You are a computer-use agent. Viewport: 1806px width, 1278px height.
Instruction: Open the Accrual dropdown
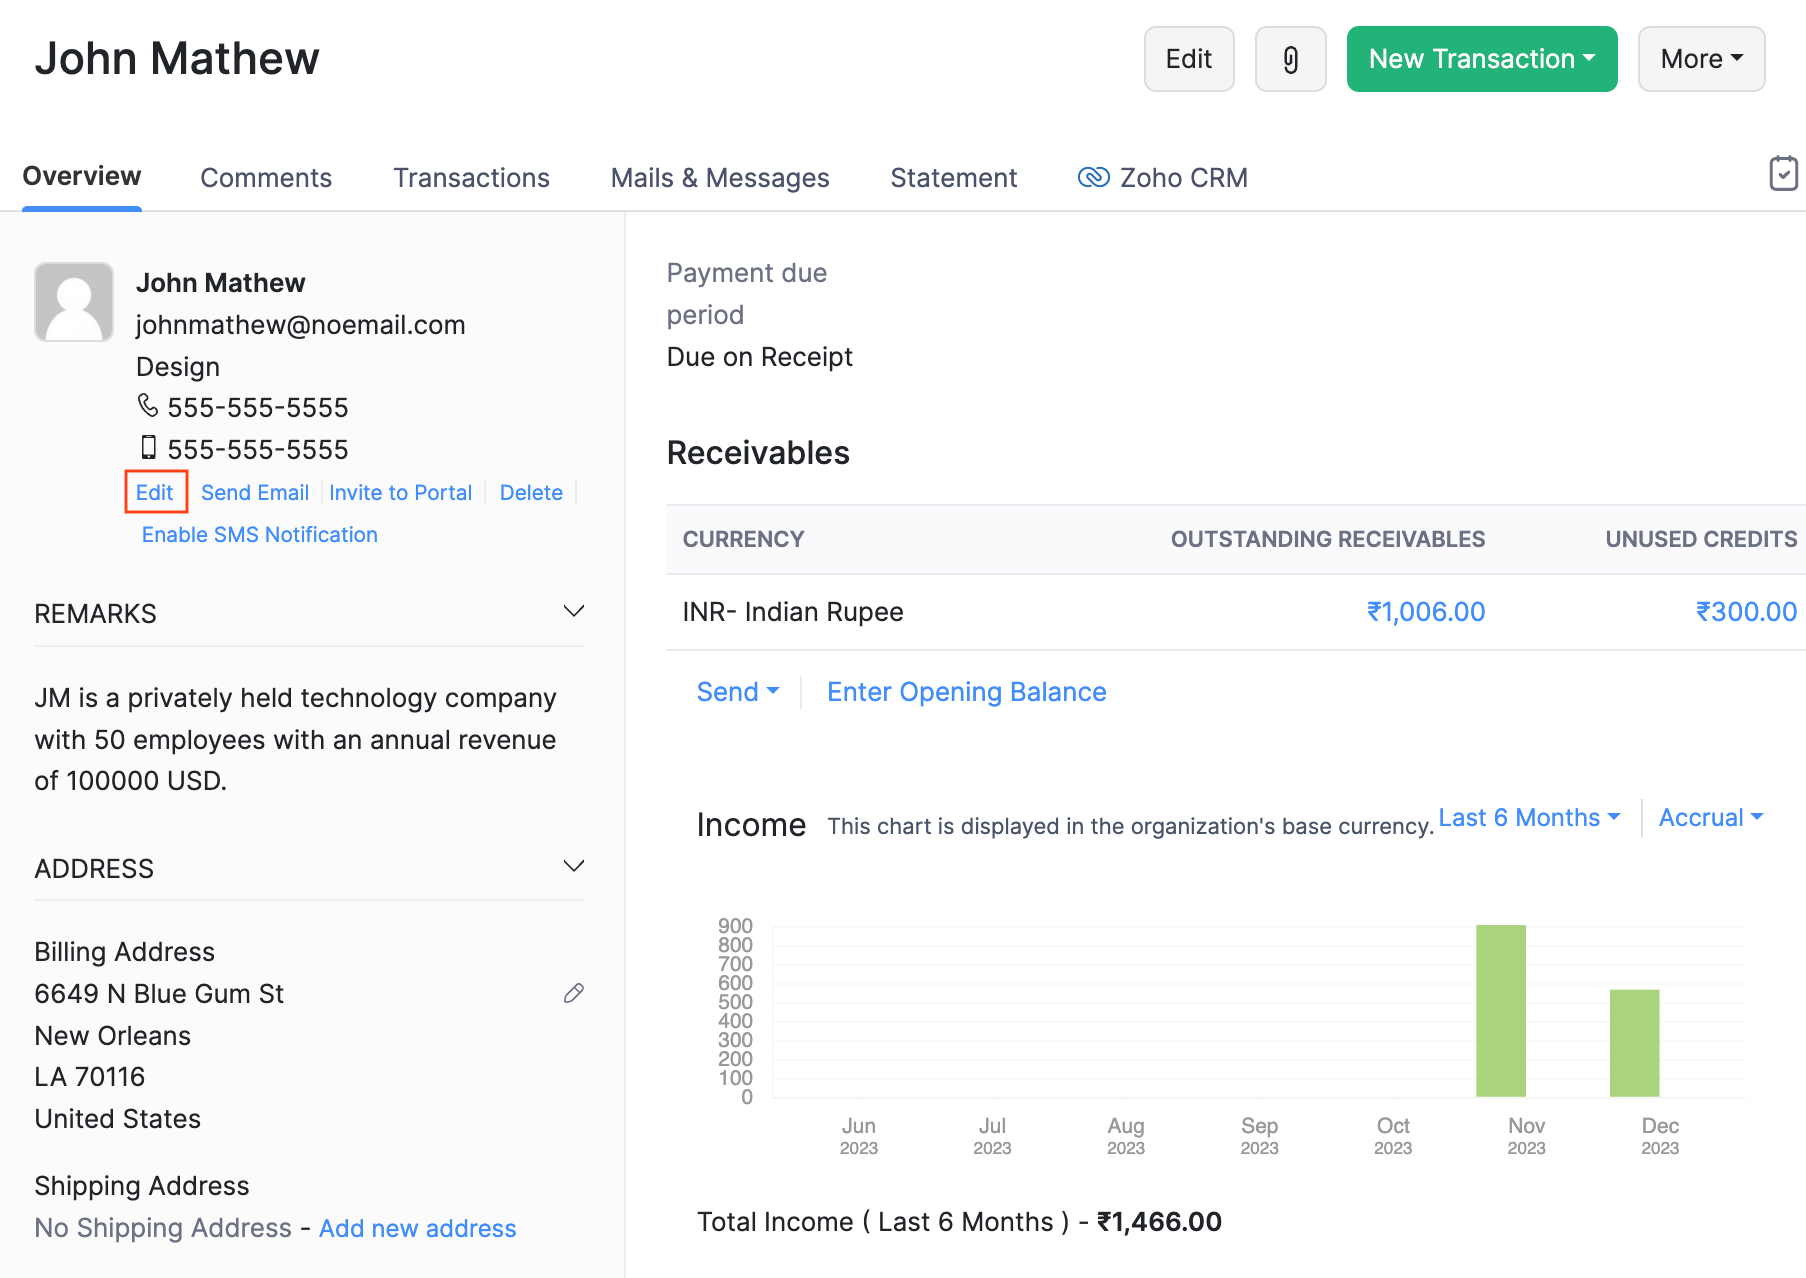tap(1710, 817)
